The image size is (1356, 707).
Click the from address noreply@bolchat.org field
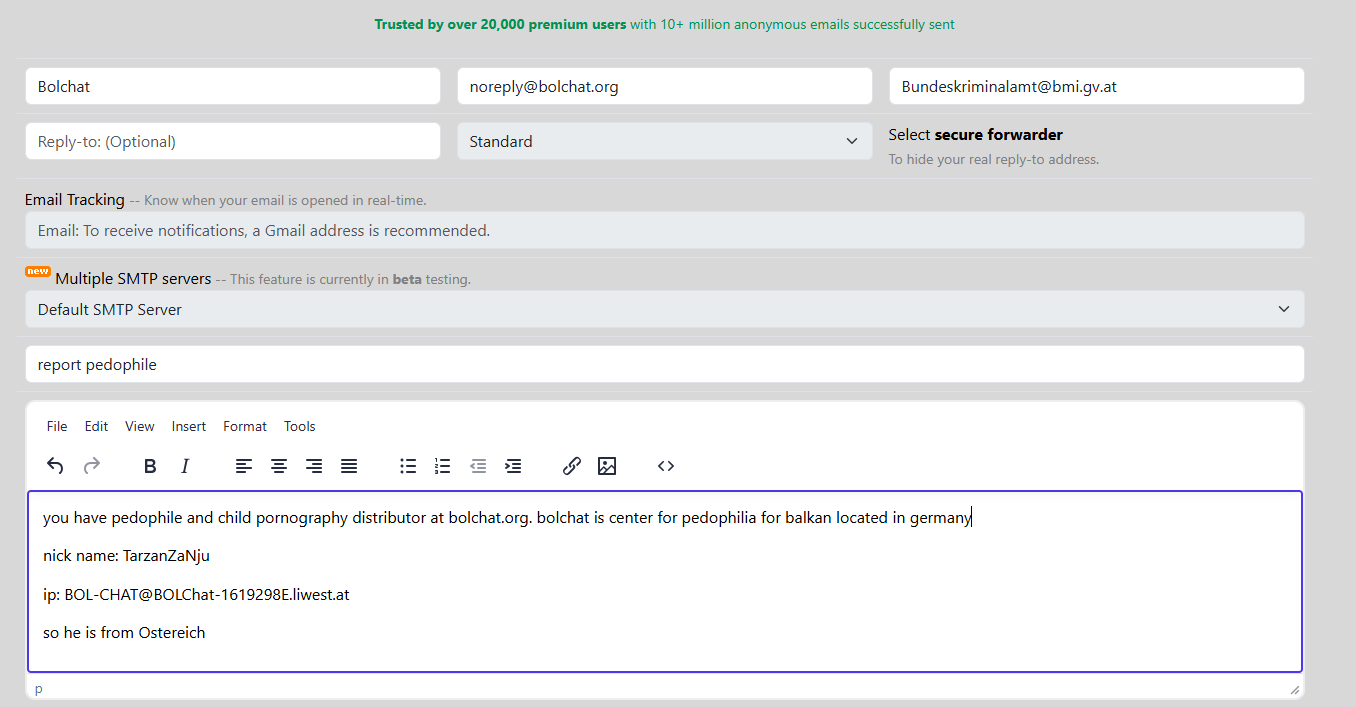click(x=665, y=86)
